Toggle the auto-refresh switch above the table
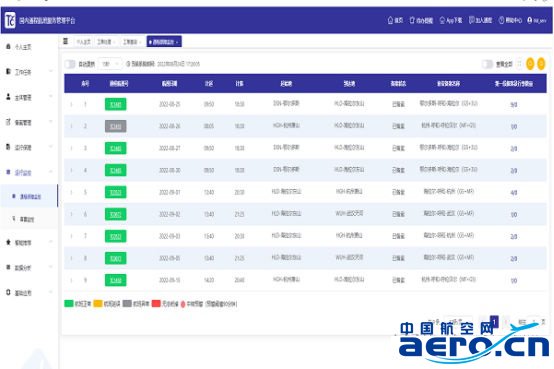 70,64
